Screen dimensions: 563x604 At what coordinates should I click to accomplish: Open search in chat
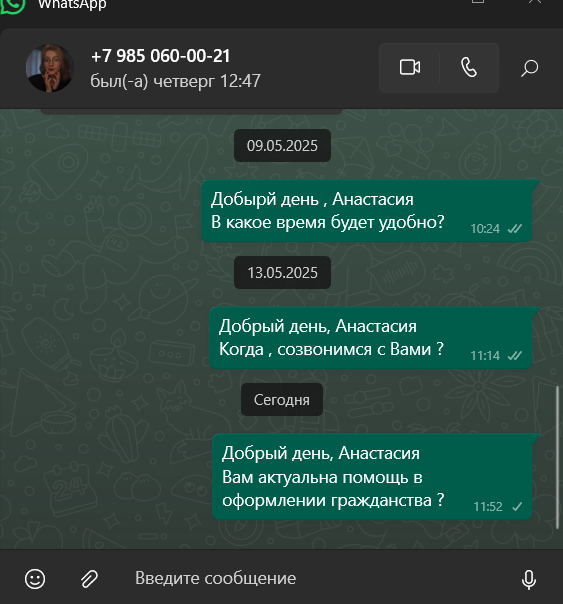coord(529,68)
